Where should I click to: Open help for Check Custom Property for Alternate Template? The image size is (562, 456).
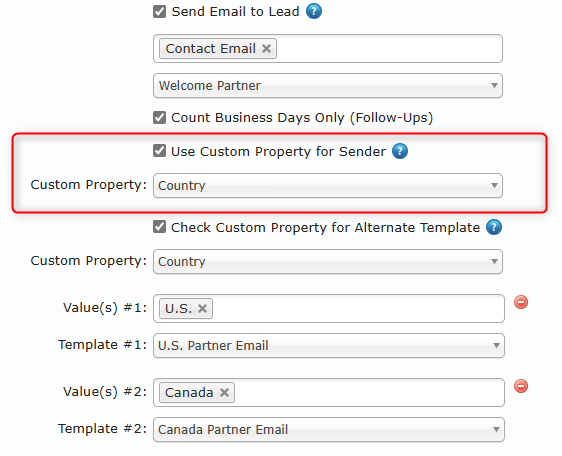[494, 227]
